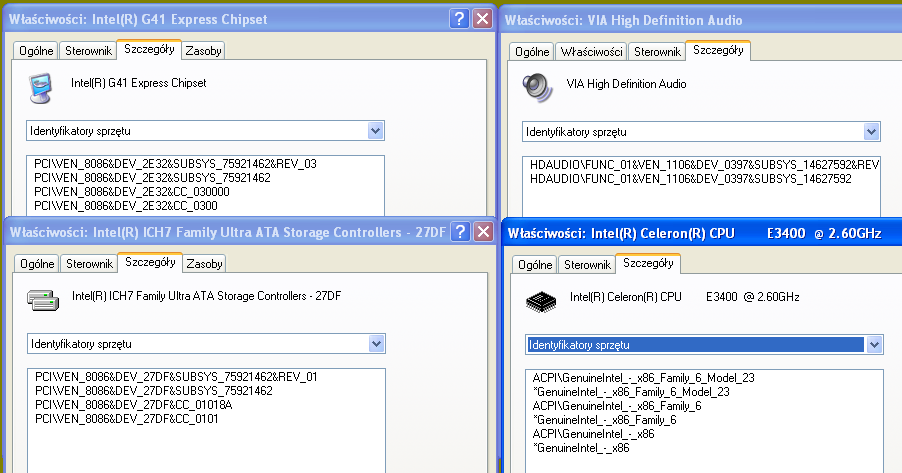
Task: Click the G41 Express Chipset monitor icon
Action: [x=41, y=88]
